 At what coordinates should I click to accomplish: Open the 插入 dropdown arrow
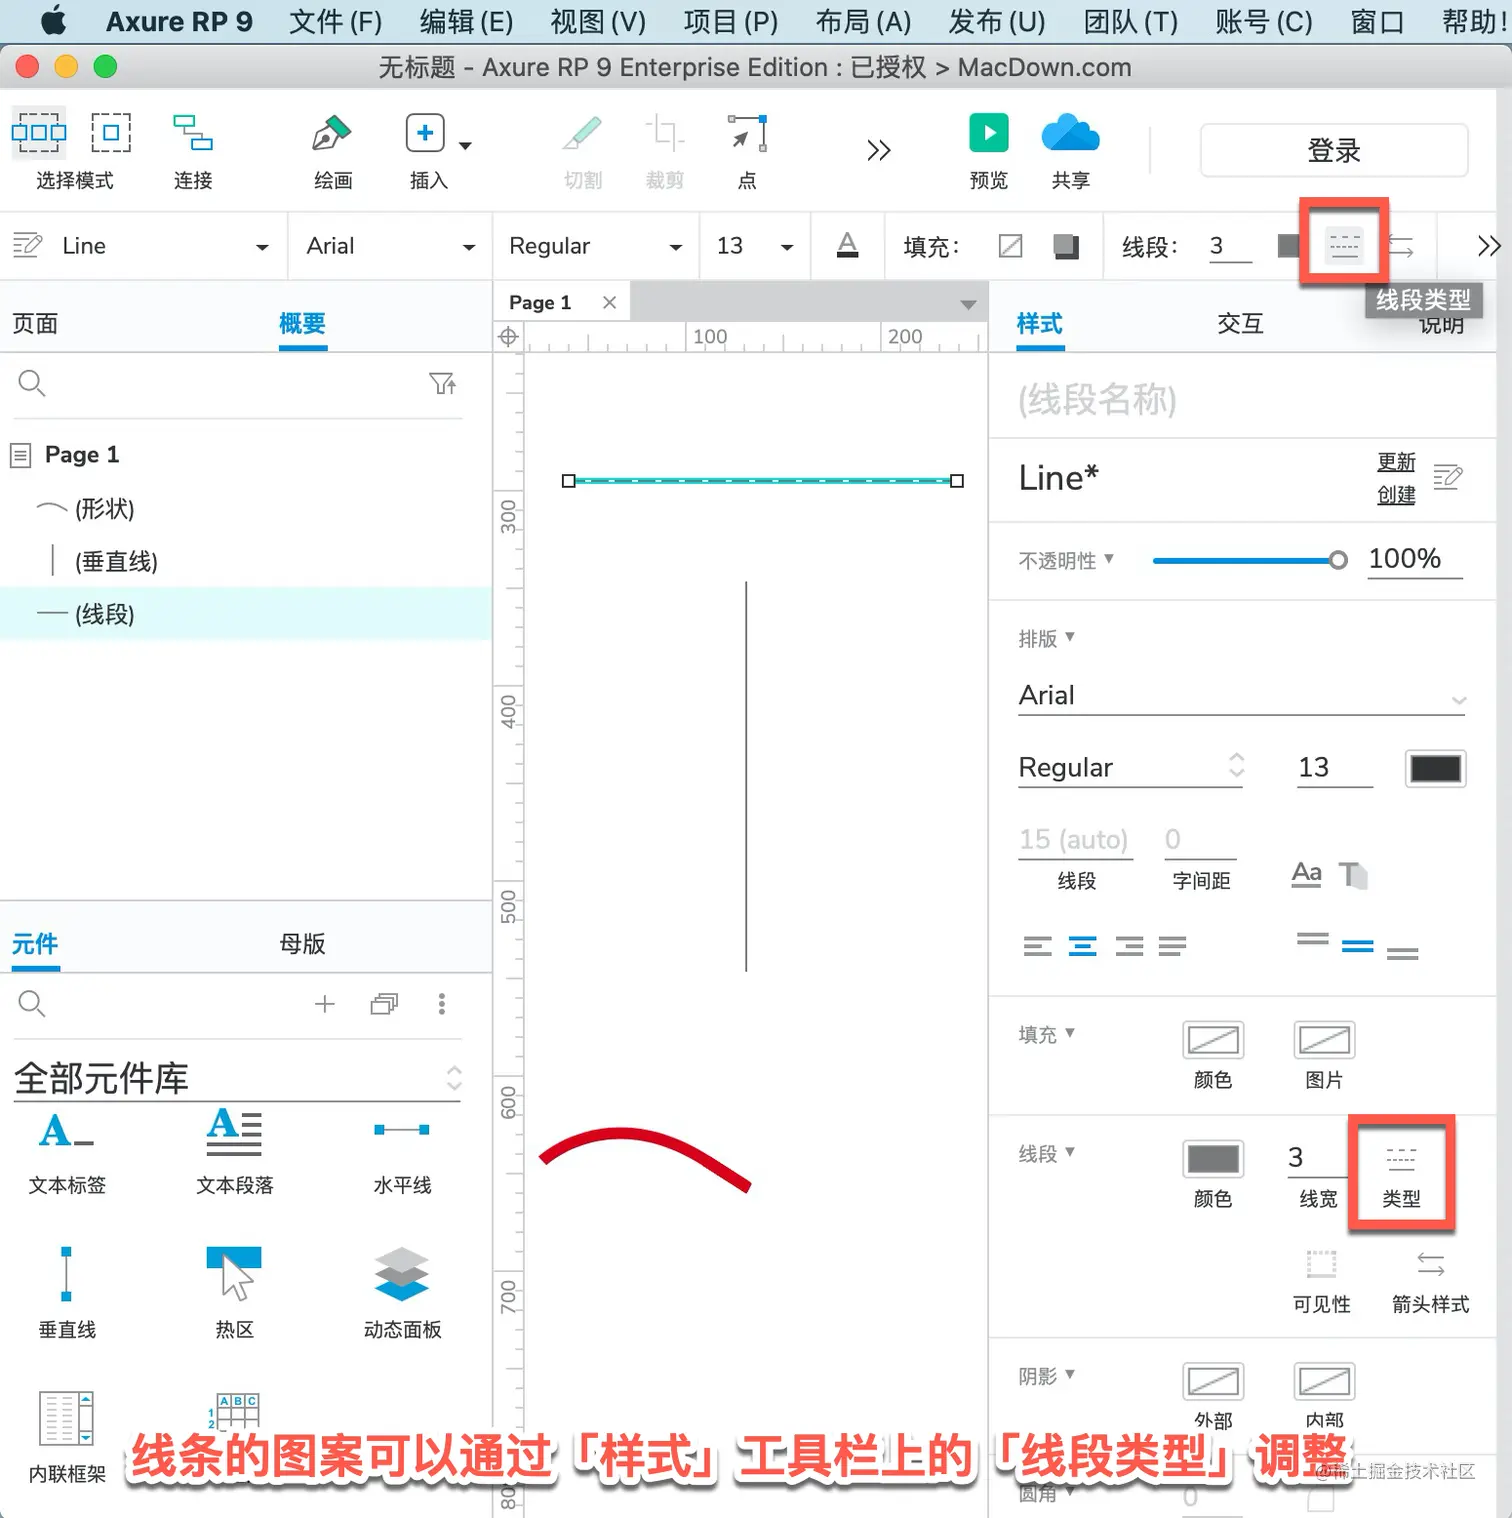[x=465, y=146]
